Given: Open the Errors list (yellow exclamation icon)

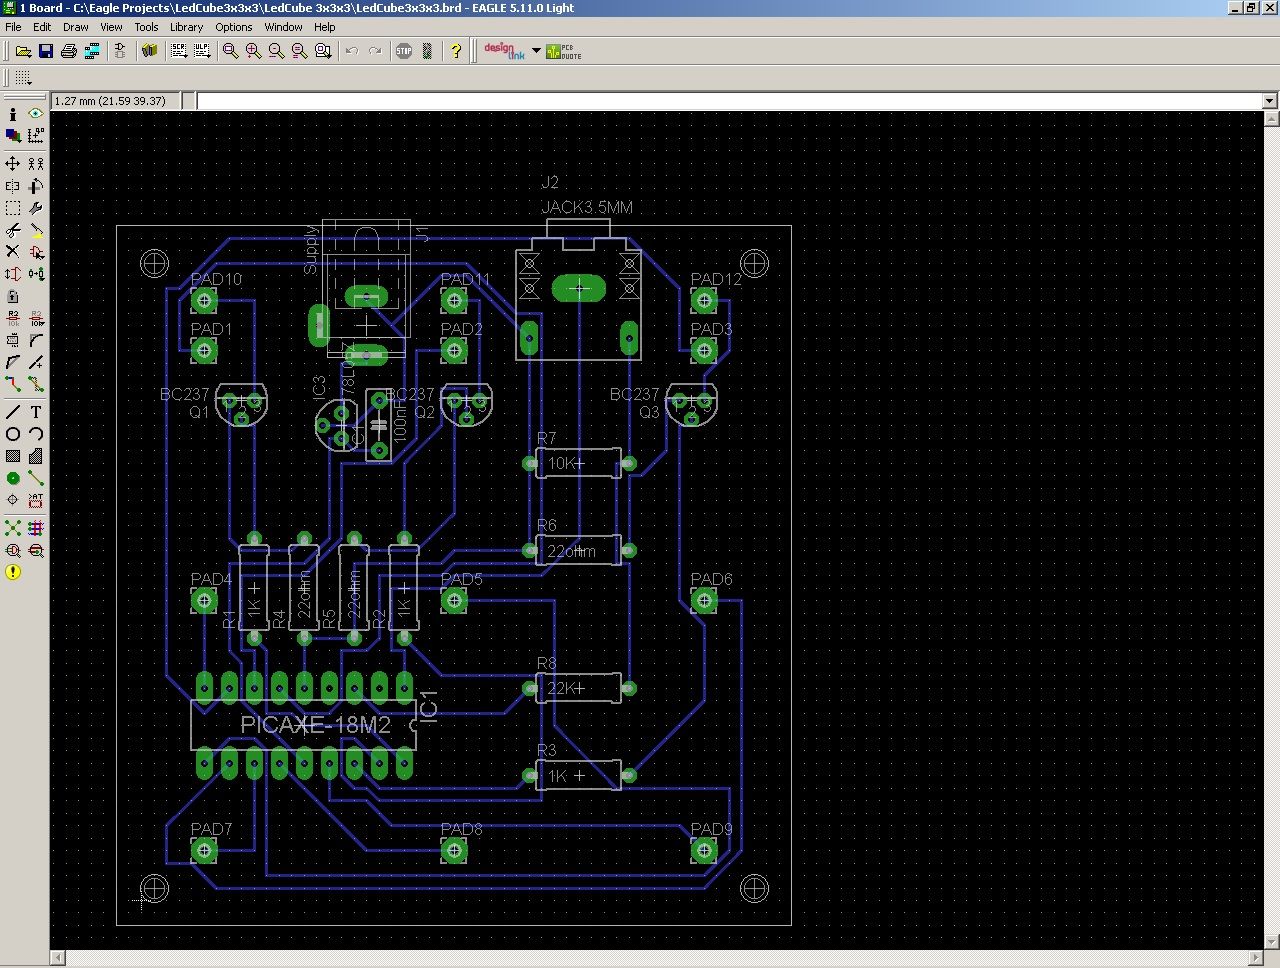Looking at the screenshot, I should [x=13, y=573].
